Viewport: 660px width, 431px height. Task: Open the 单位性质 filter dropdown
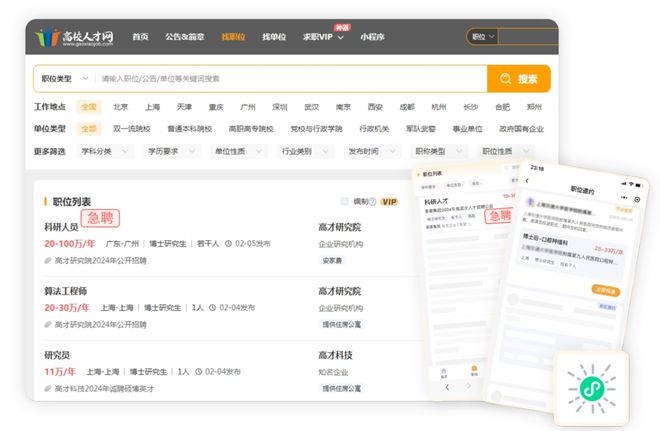(x=239, y=151)
